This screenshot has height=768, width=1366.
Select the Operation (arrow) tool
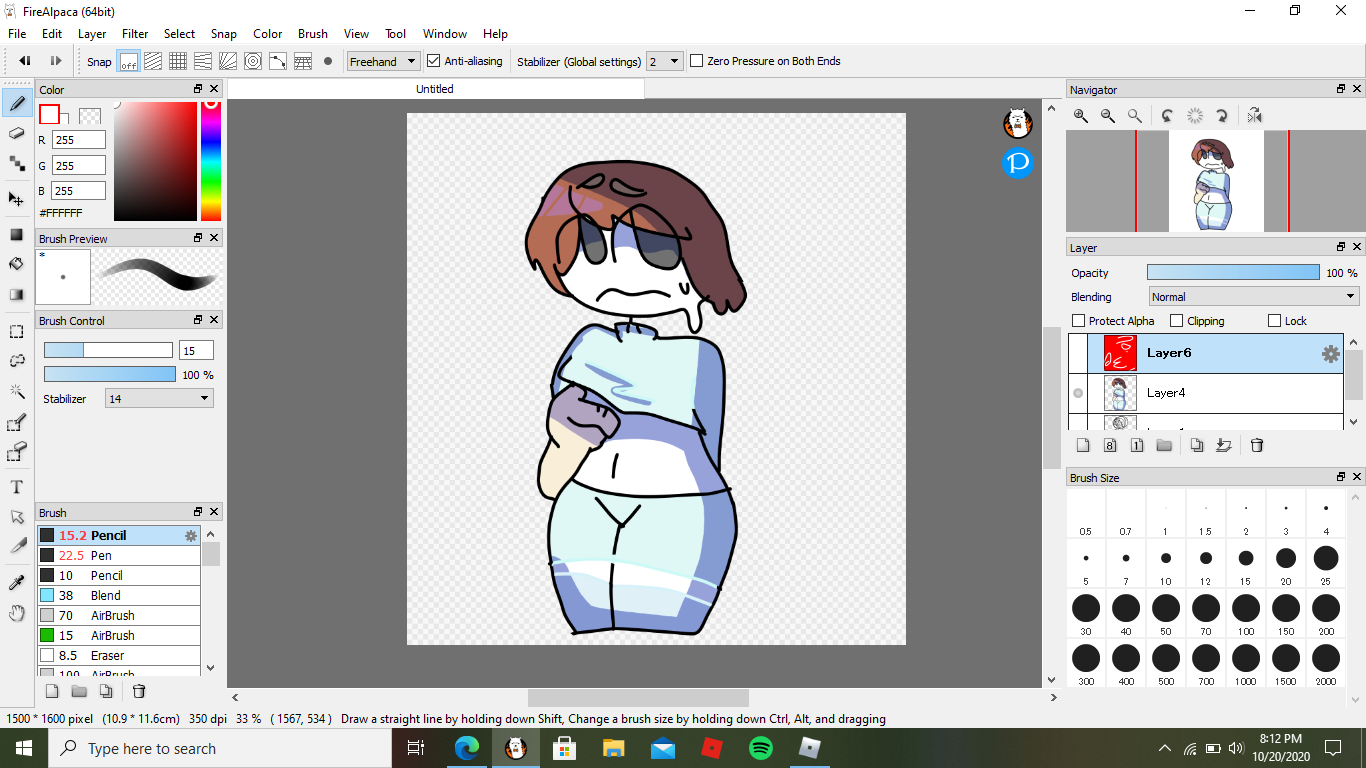pyautogui.click(x=17, y=516)
